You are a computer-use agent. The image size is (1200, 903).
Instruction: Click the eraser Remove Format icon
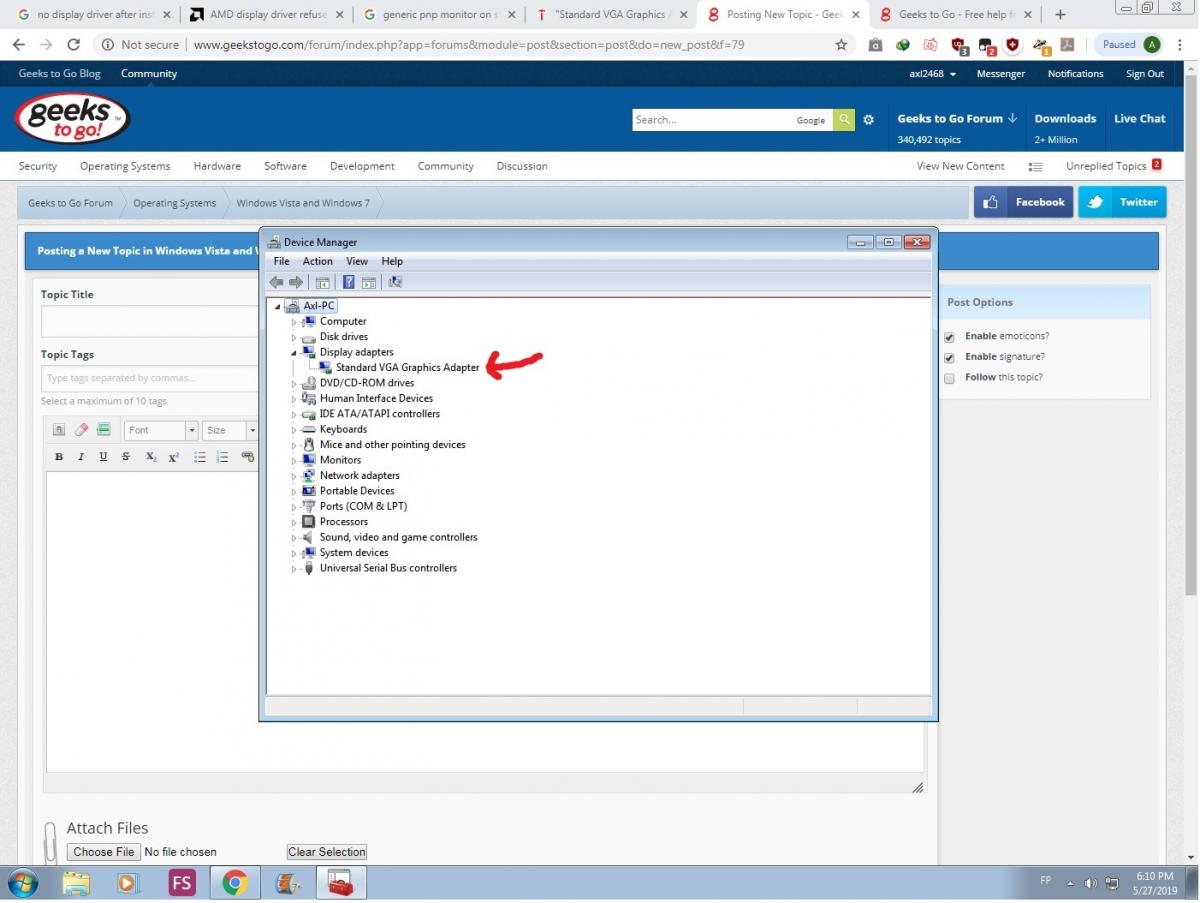point(81,430)
